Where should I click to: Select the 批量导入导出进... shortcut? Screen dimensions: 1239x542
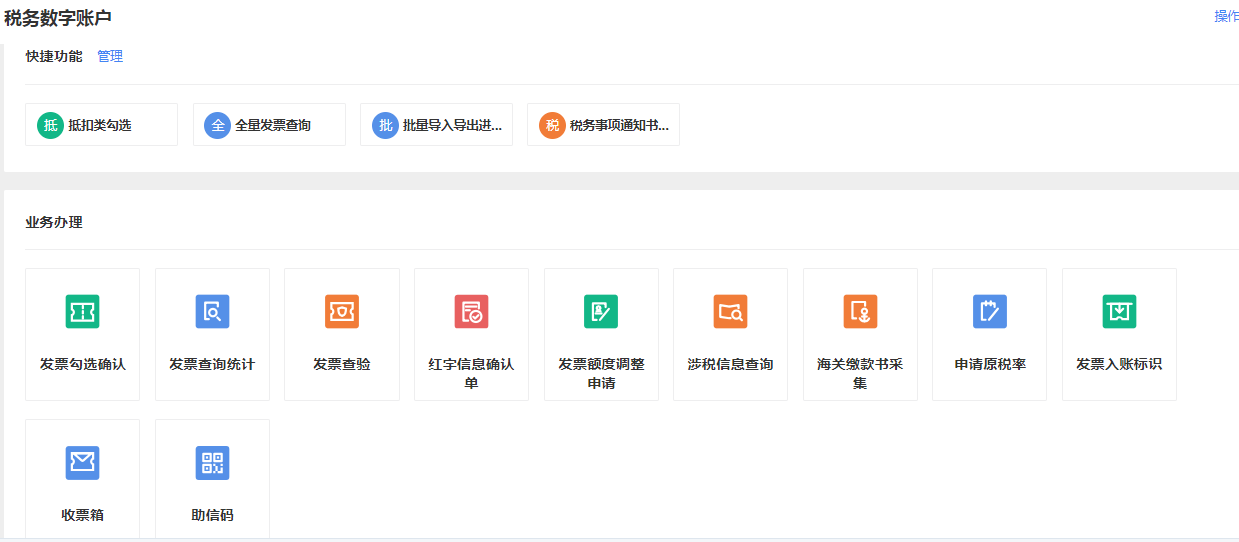pyautogui.click(x=436, y=125)
